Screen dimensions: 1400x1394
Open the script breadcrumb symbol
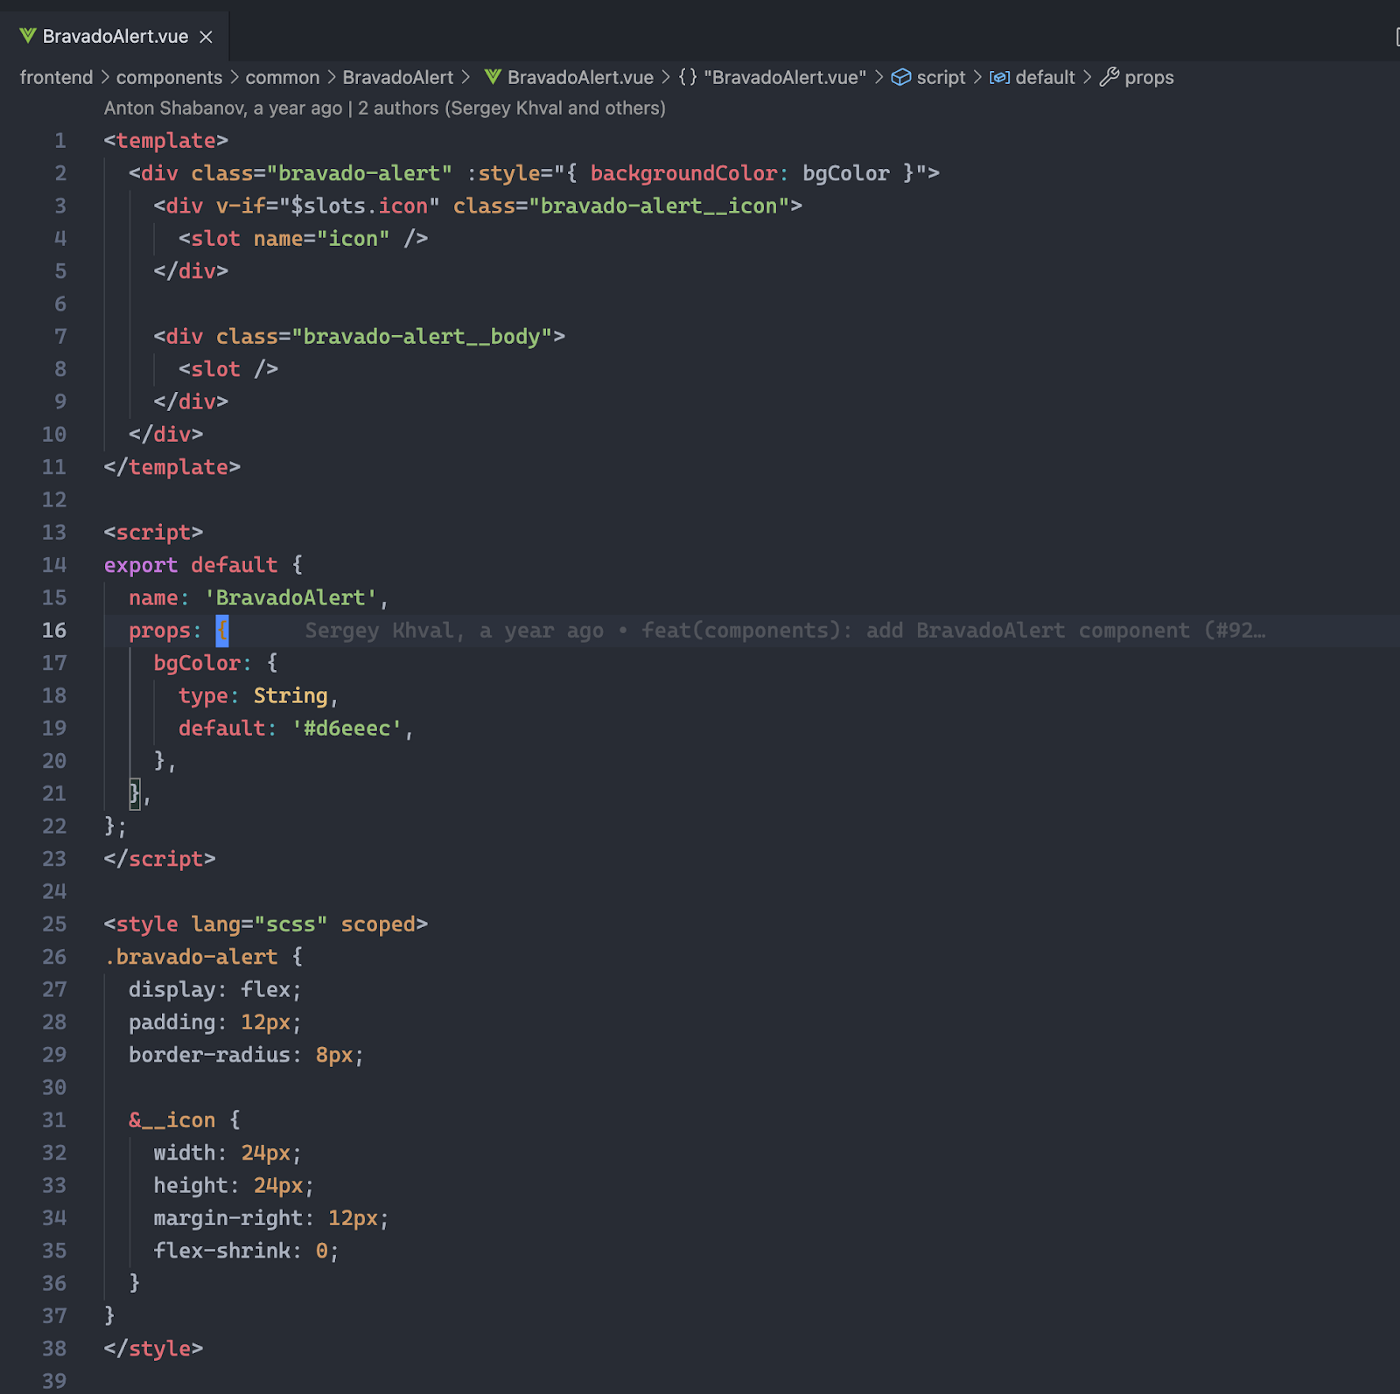(941, 77)
